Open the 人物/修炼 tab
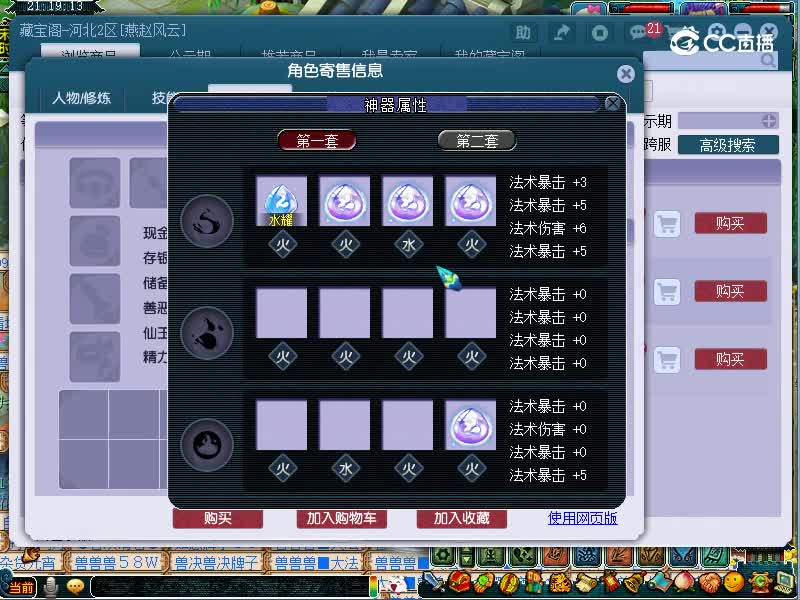800x600 pixels. [82, 97]
